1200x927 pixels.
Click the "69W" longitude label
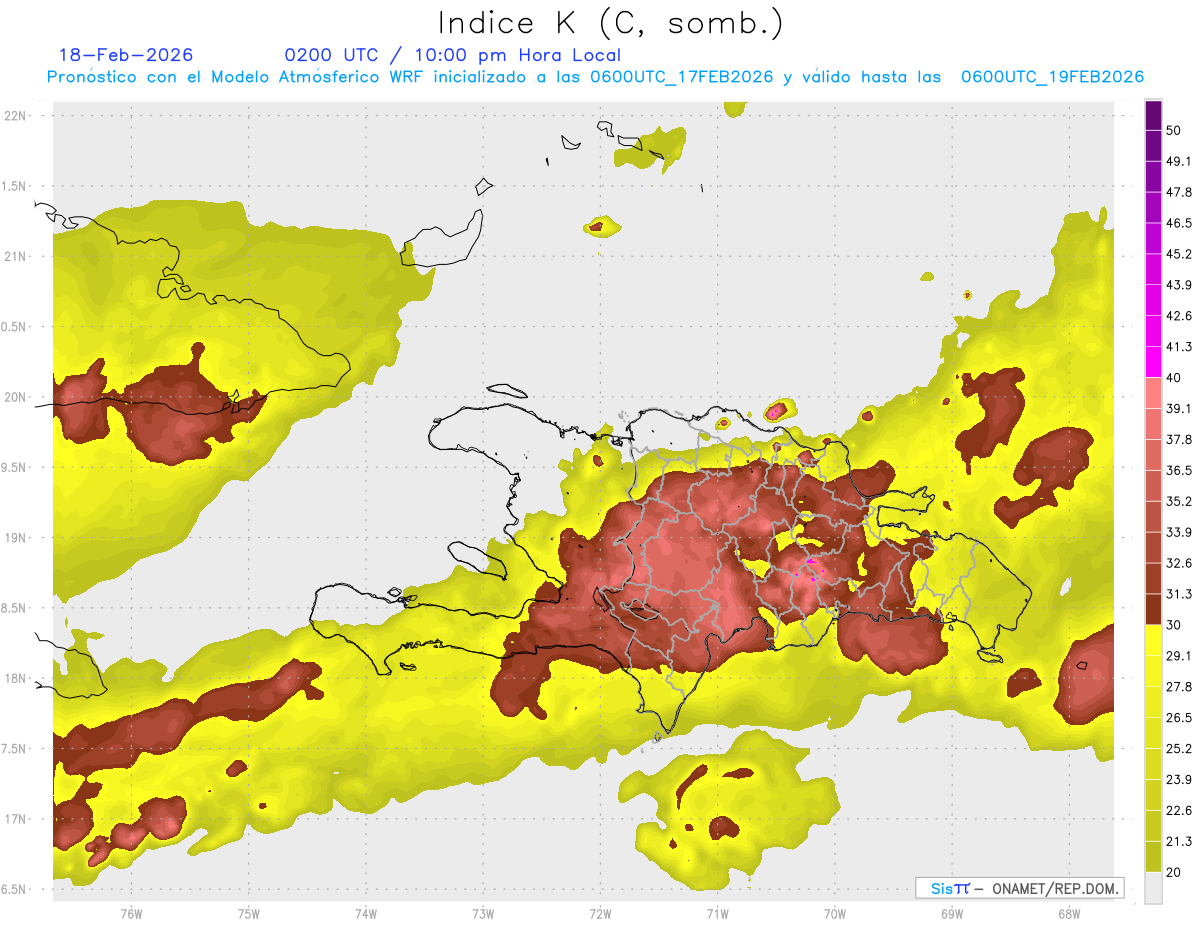click(952, 914)
